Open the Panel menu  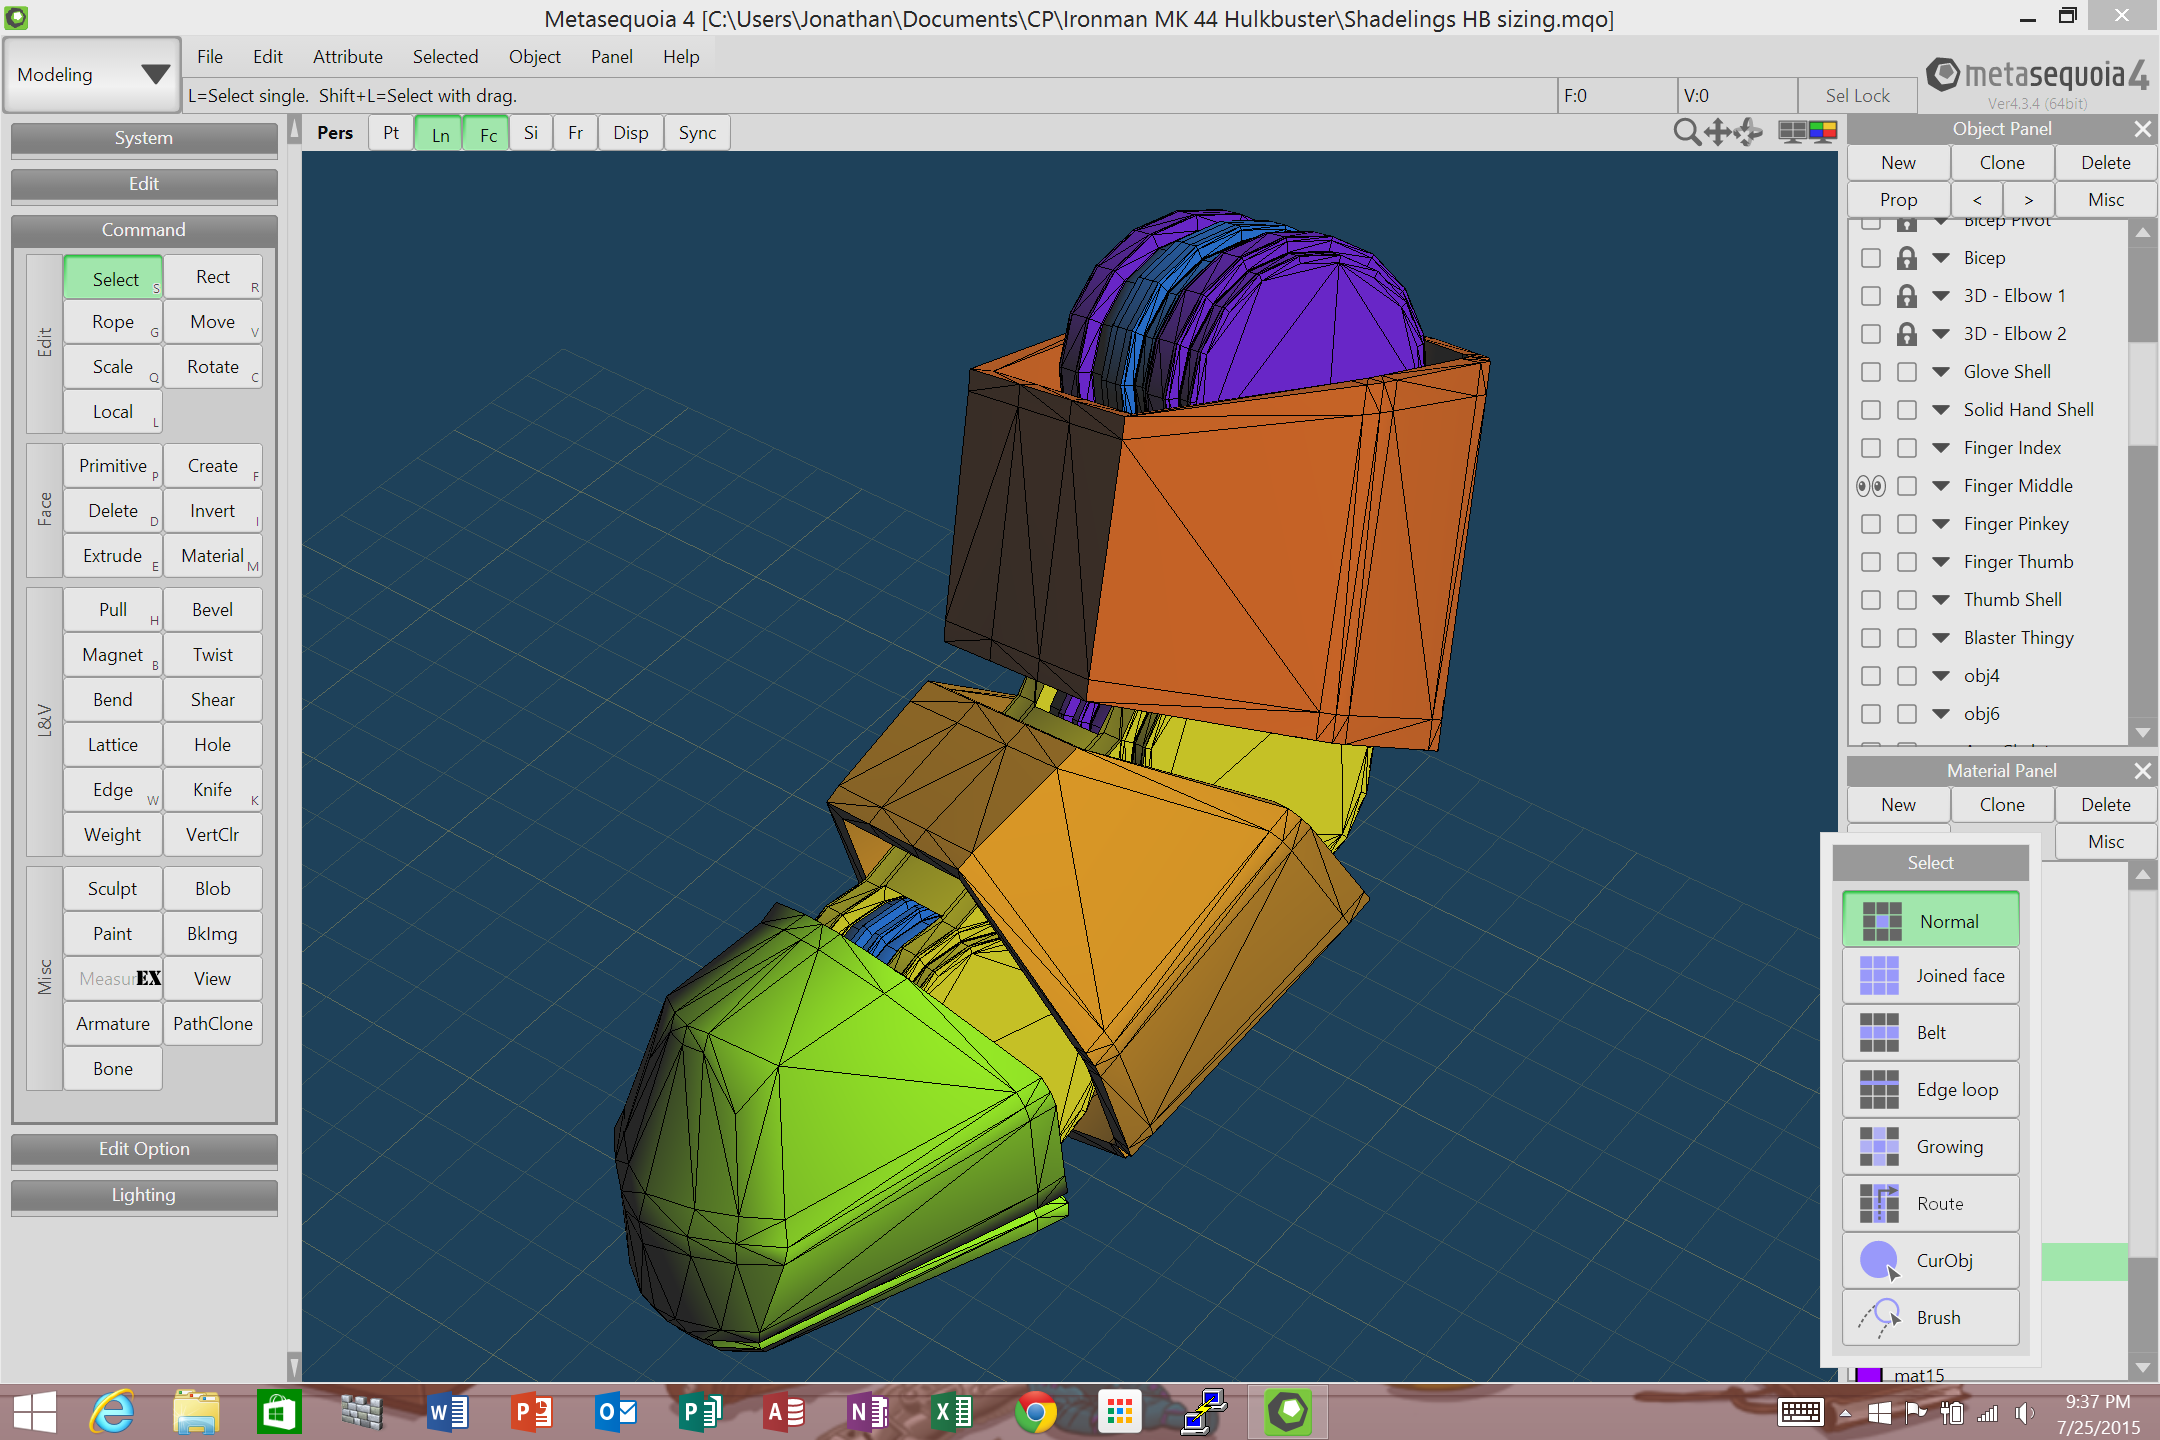coord(611,57)
